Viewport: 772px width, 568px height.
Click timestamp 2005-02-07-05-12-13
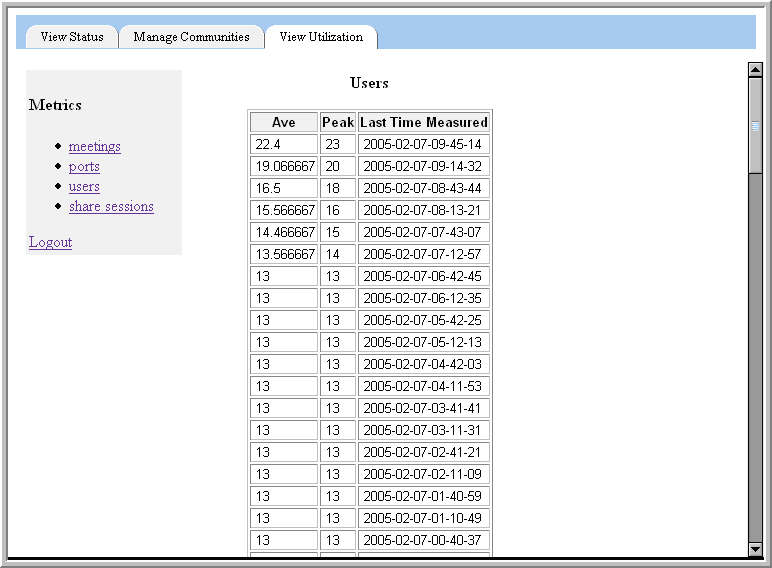click(424, 342)
